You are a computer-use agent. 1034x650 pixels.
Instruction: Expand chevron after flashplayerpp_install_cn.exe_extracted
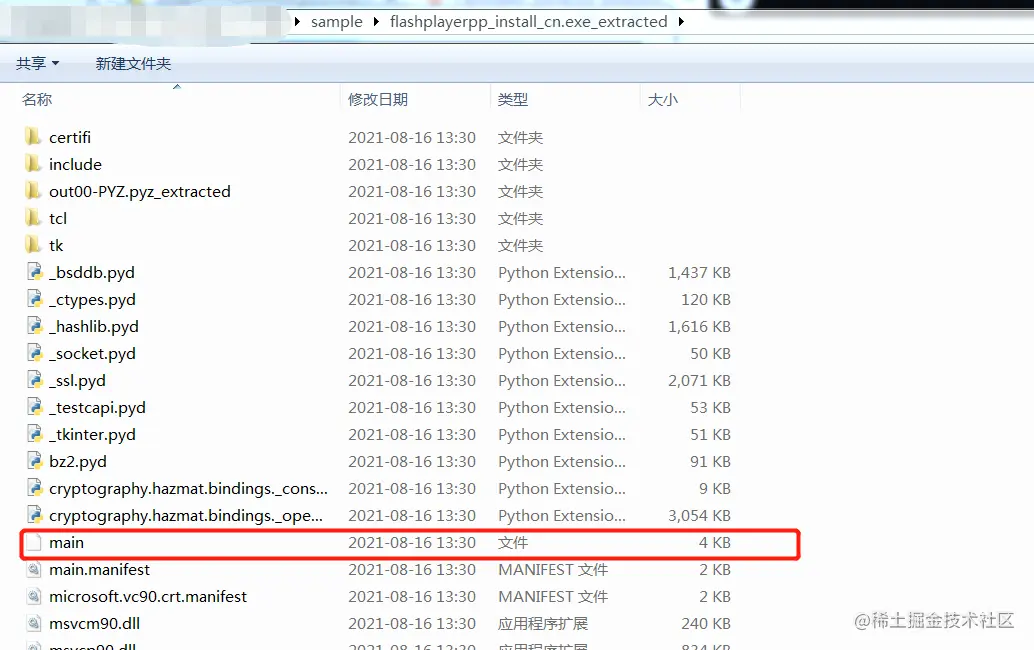683,21
